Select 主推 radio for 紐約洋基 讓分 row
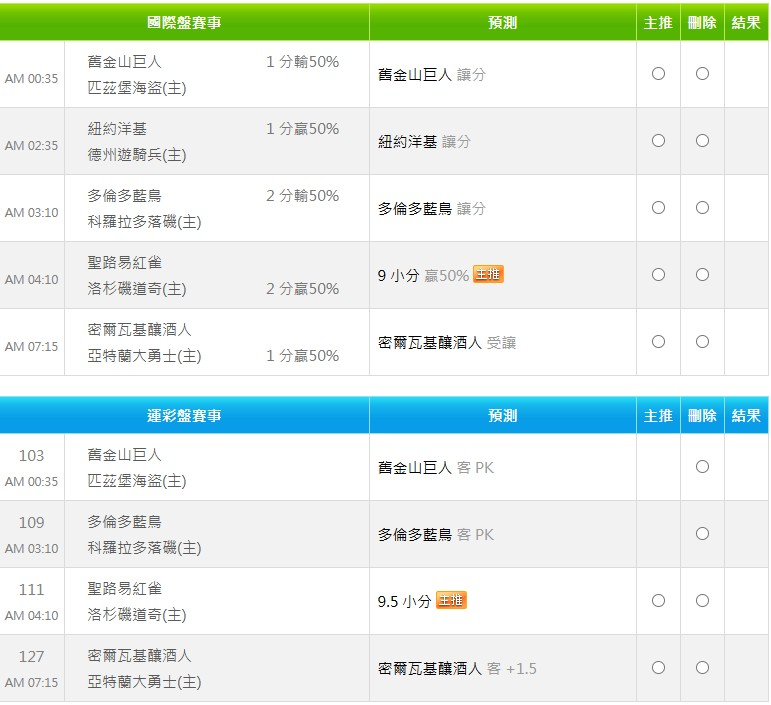Viewport: 771px width, 705px height. pos(658,141)
